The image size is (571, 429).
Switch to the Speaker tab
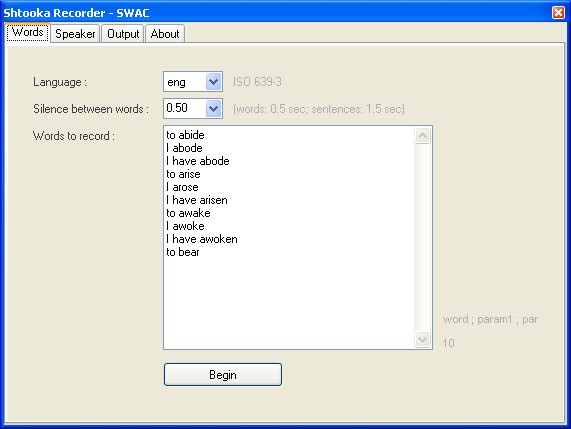point(75,34)
